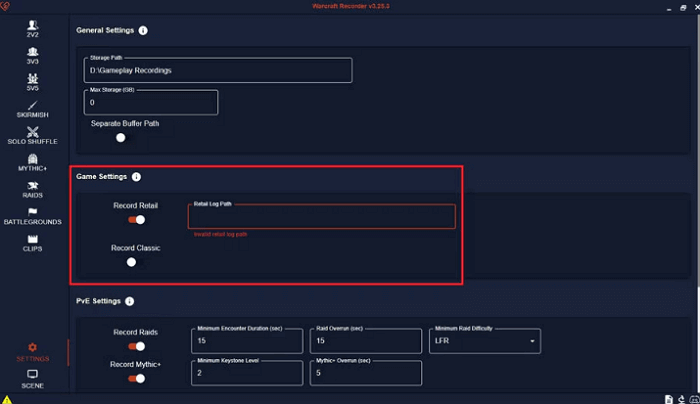The width and height of the screenshot is (700, 404).
Task: Click the Mythic+ Overrun (sec) field
Action: pos(366,373)
